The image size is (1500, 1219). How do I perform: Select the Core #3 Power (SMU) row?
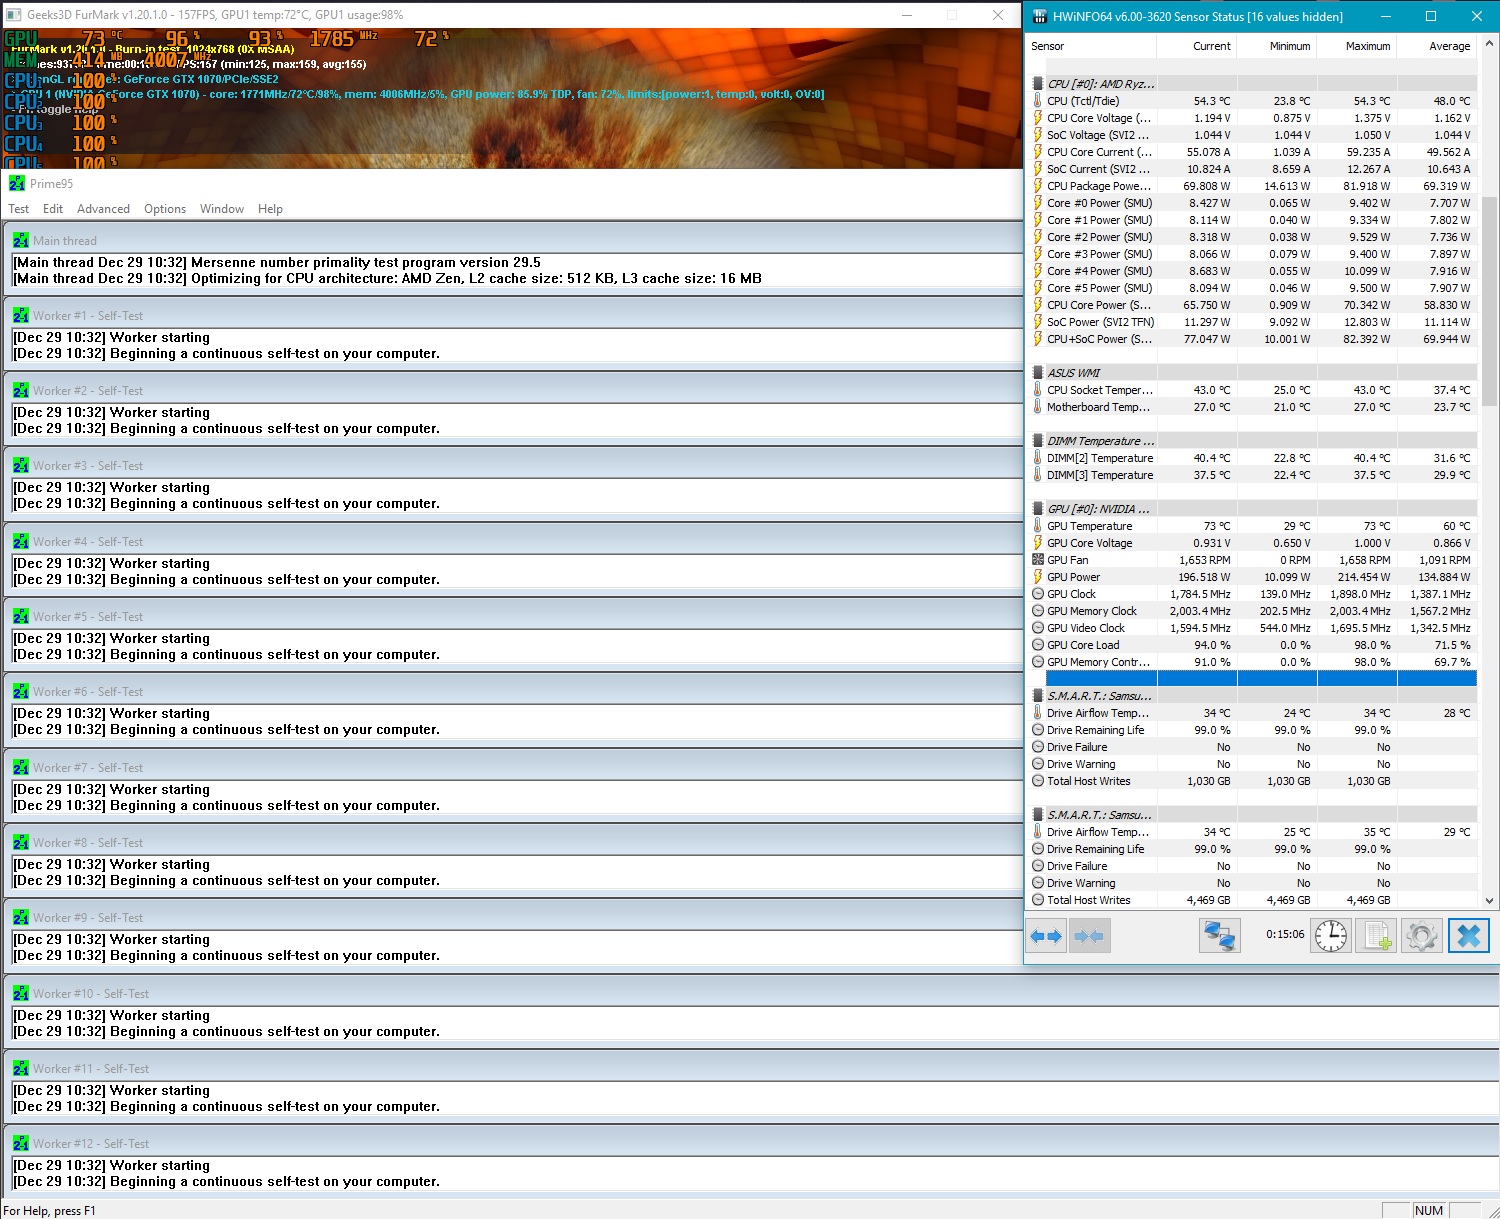pos(1253,254)
